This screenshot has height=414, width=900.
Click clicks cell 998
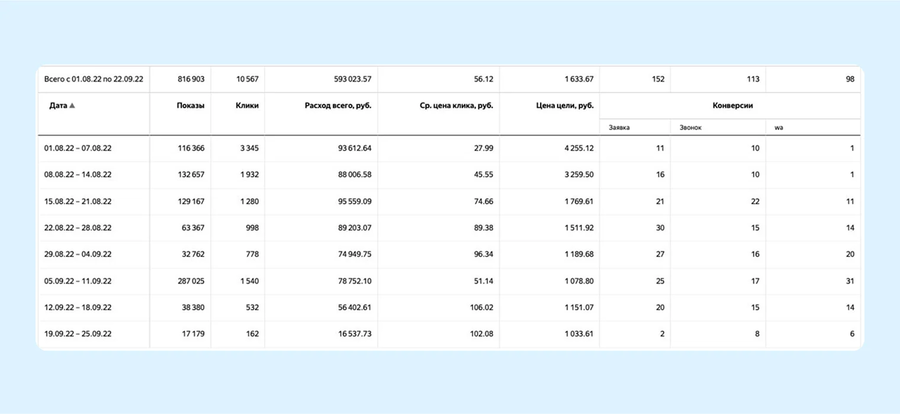(x=253, y=228)
